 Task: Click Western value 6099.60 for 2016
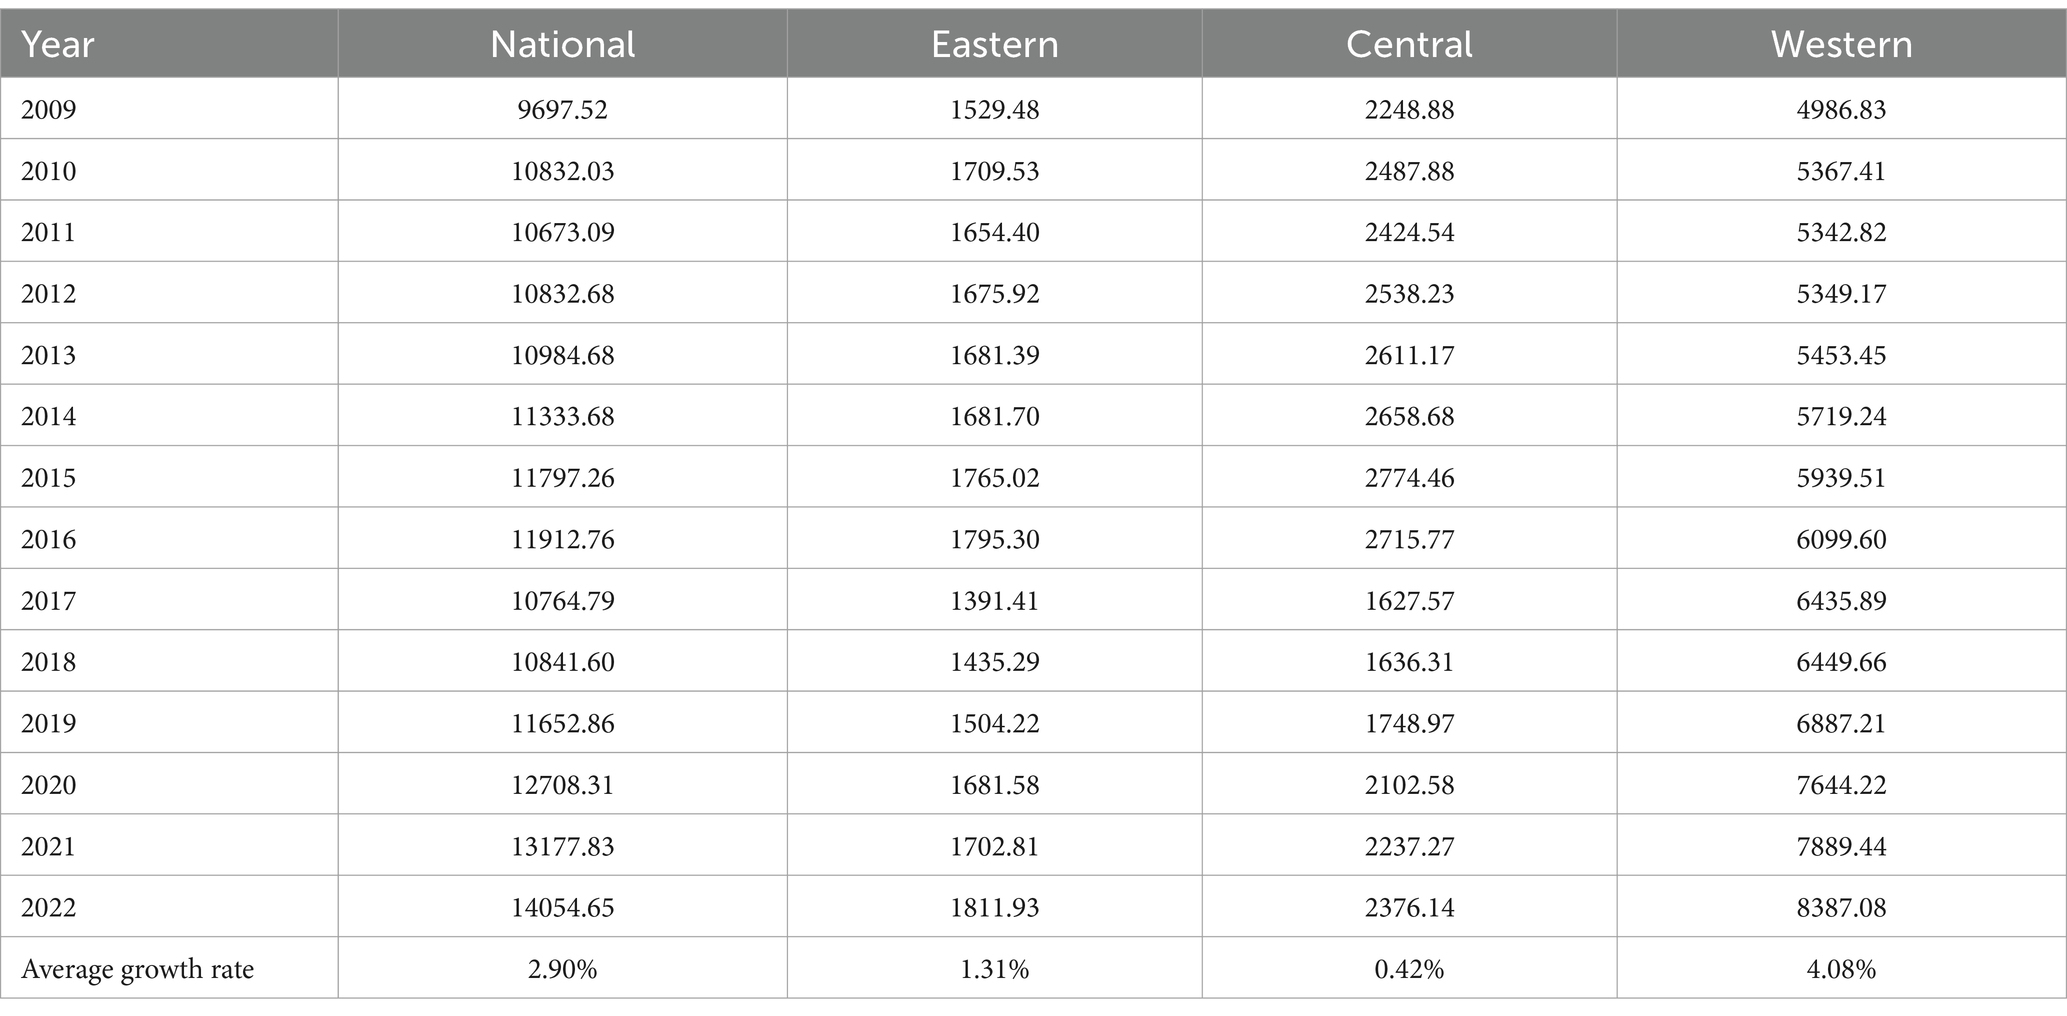(1842, 540)
